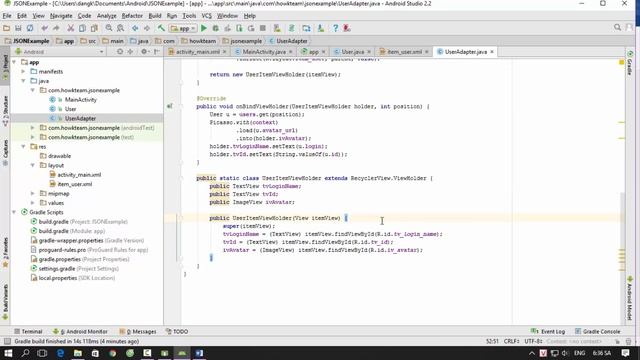
Task: Switch to the item_user.xml editor tab
Action: point(404,52)
